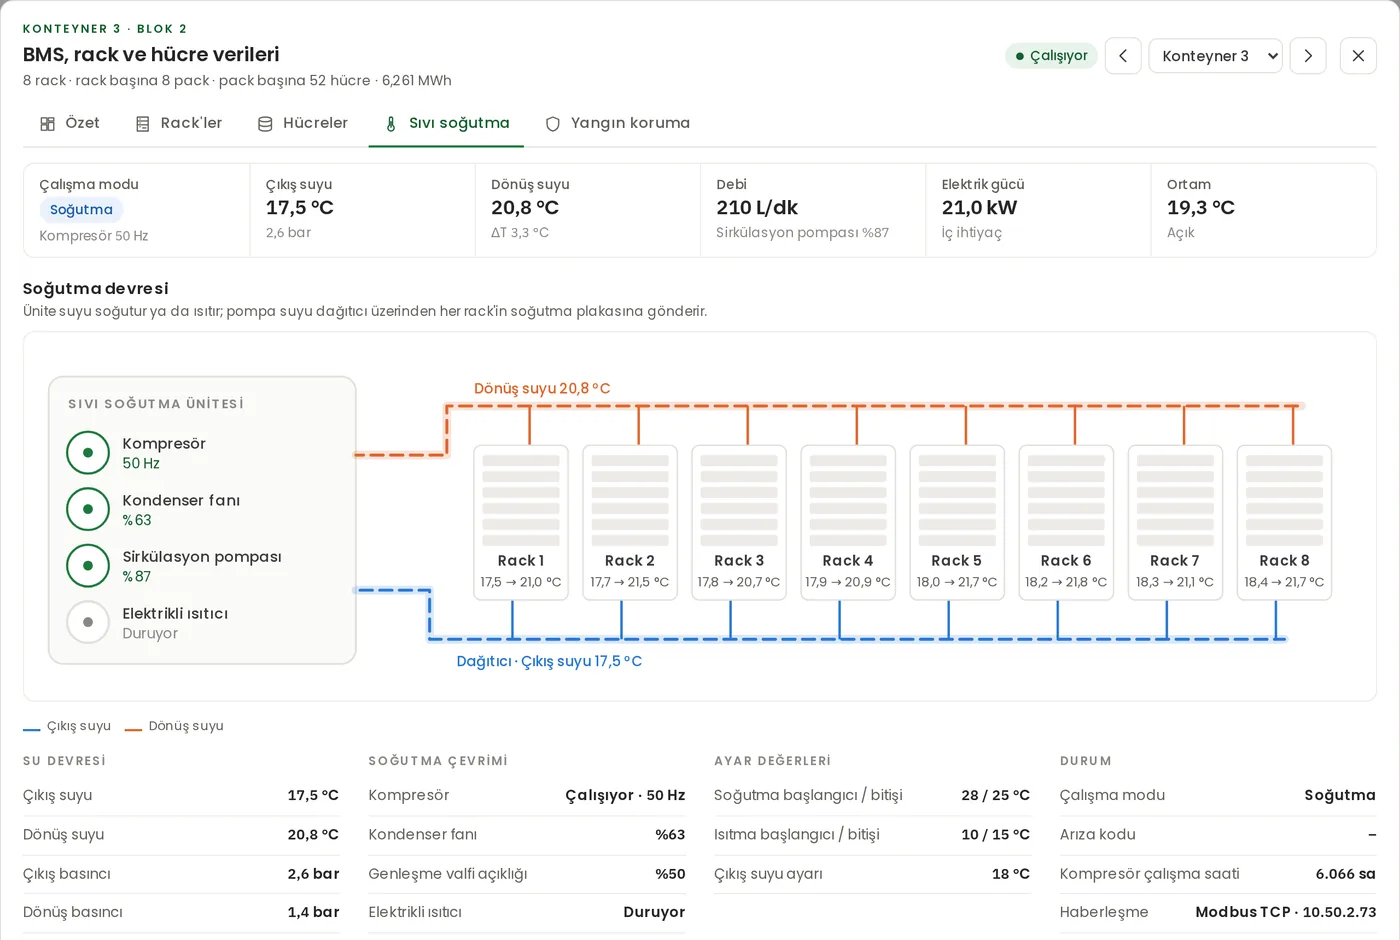Click the Elektrikli ısıtıcı stopped indicator circle

coord(88,622)
